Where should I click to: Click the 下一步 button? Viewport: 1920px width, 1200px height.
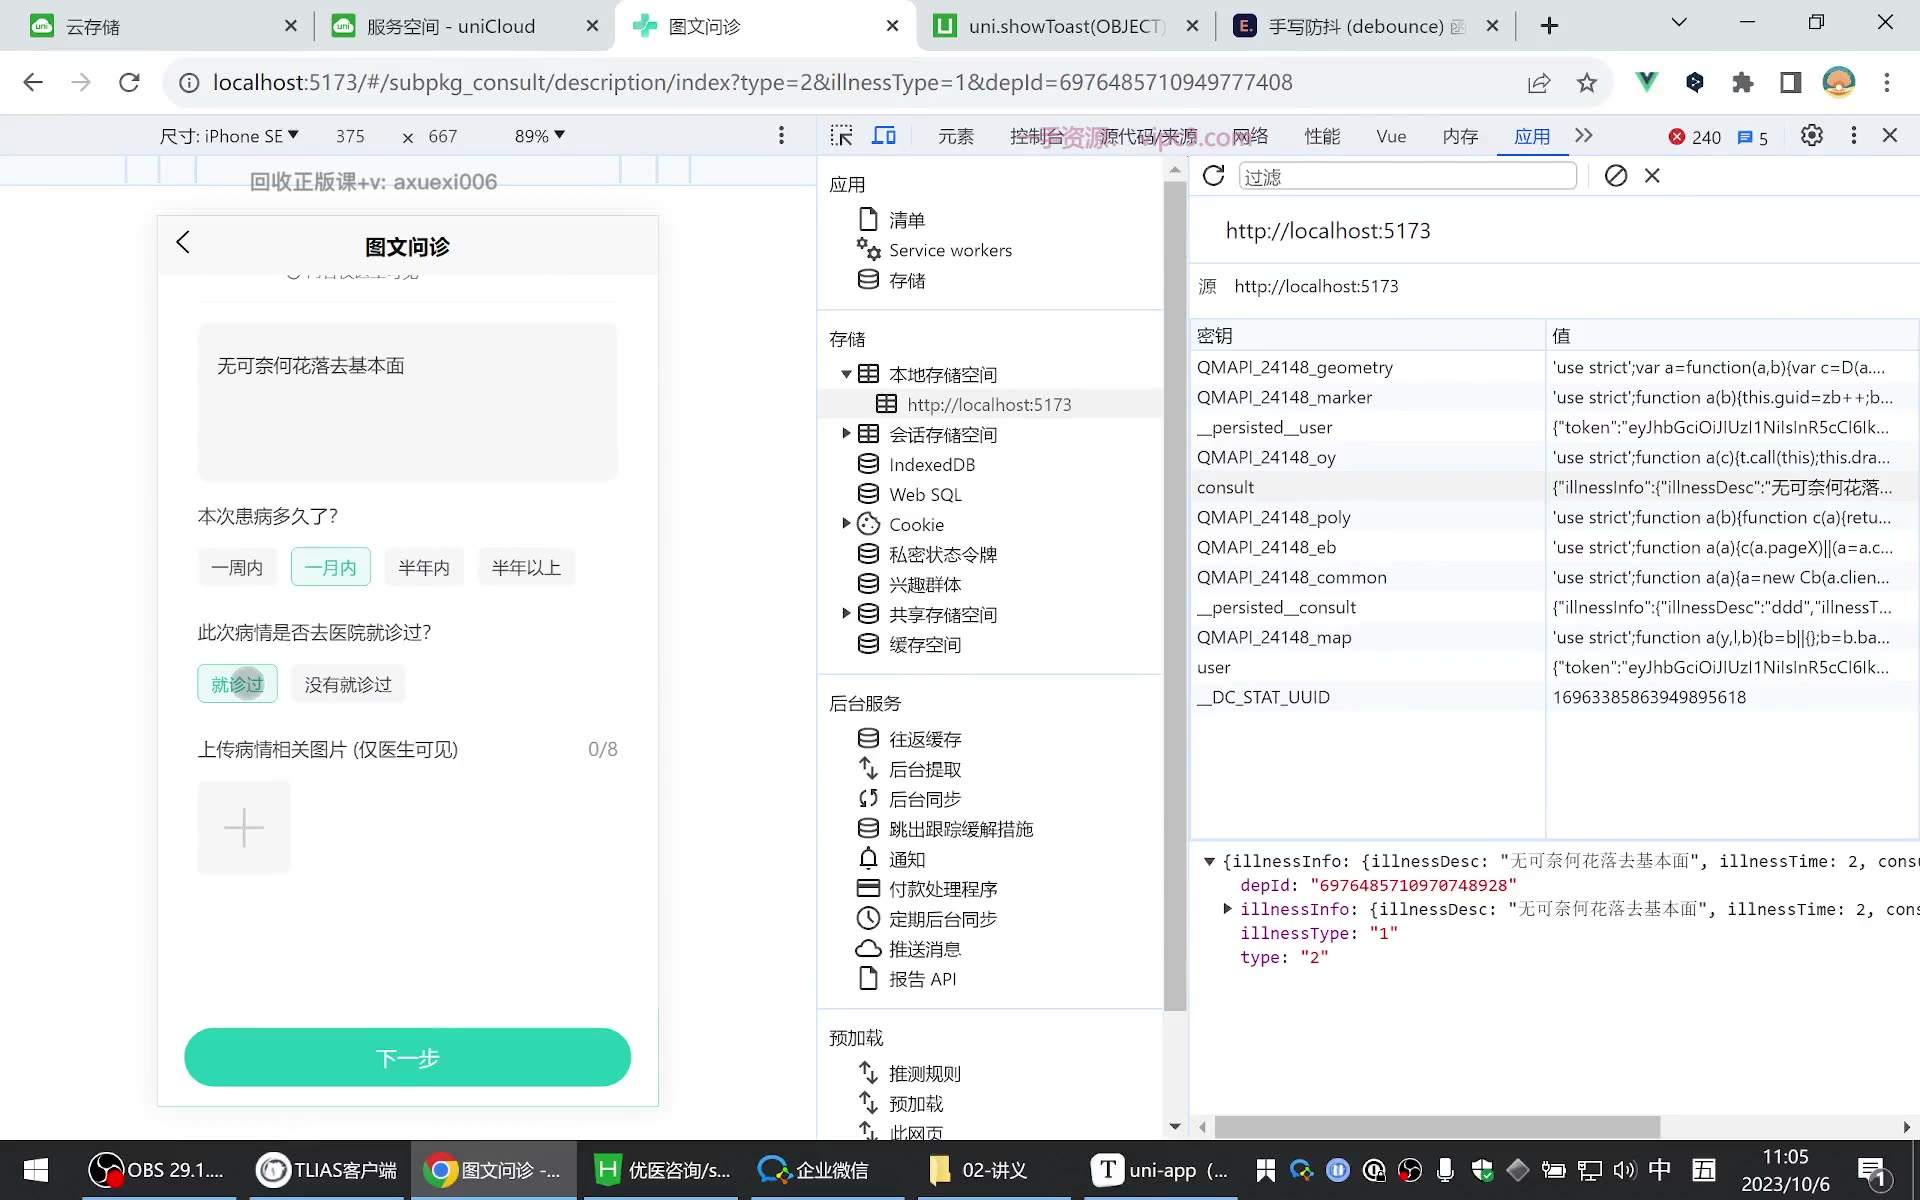click(x=407, y=1058)
